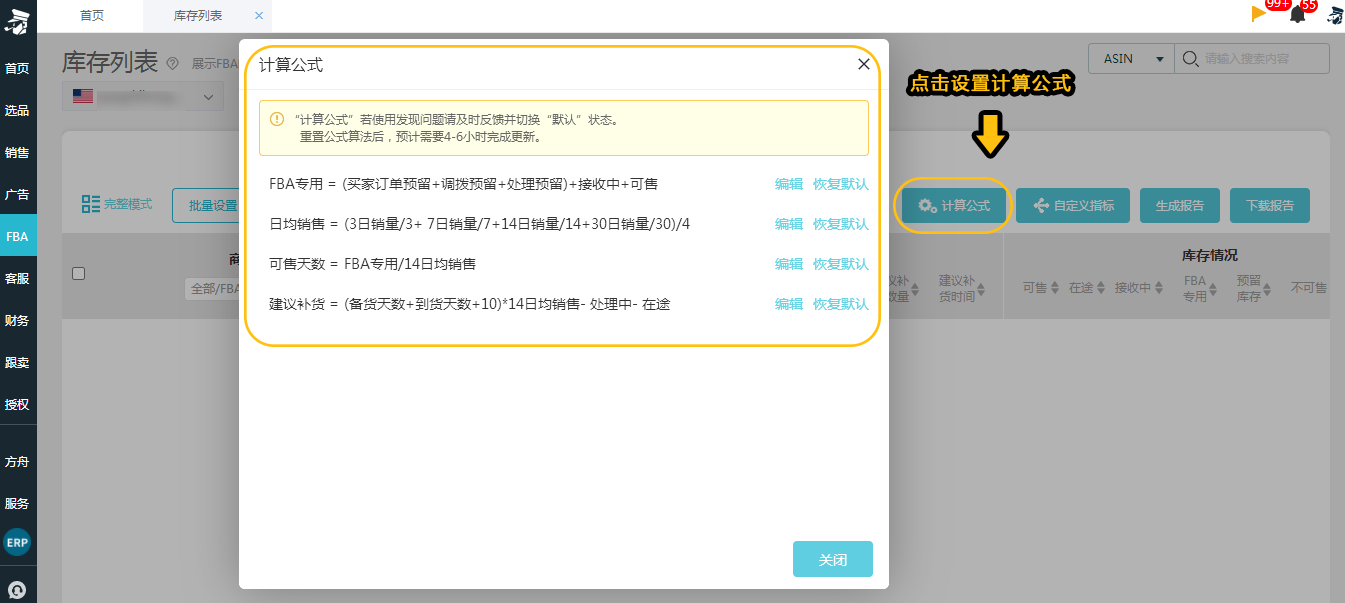The image size is (1345, 603).
Task: Switch to the 首页 tab
Action: (92, 15)
